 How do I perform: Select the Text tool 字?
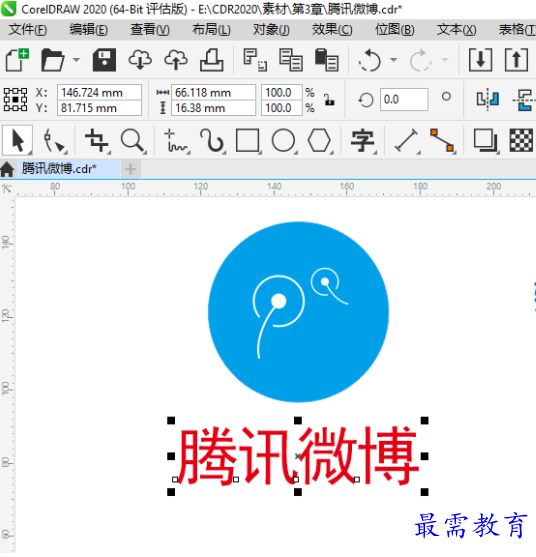[x=362, y=141]
